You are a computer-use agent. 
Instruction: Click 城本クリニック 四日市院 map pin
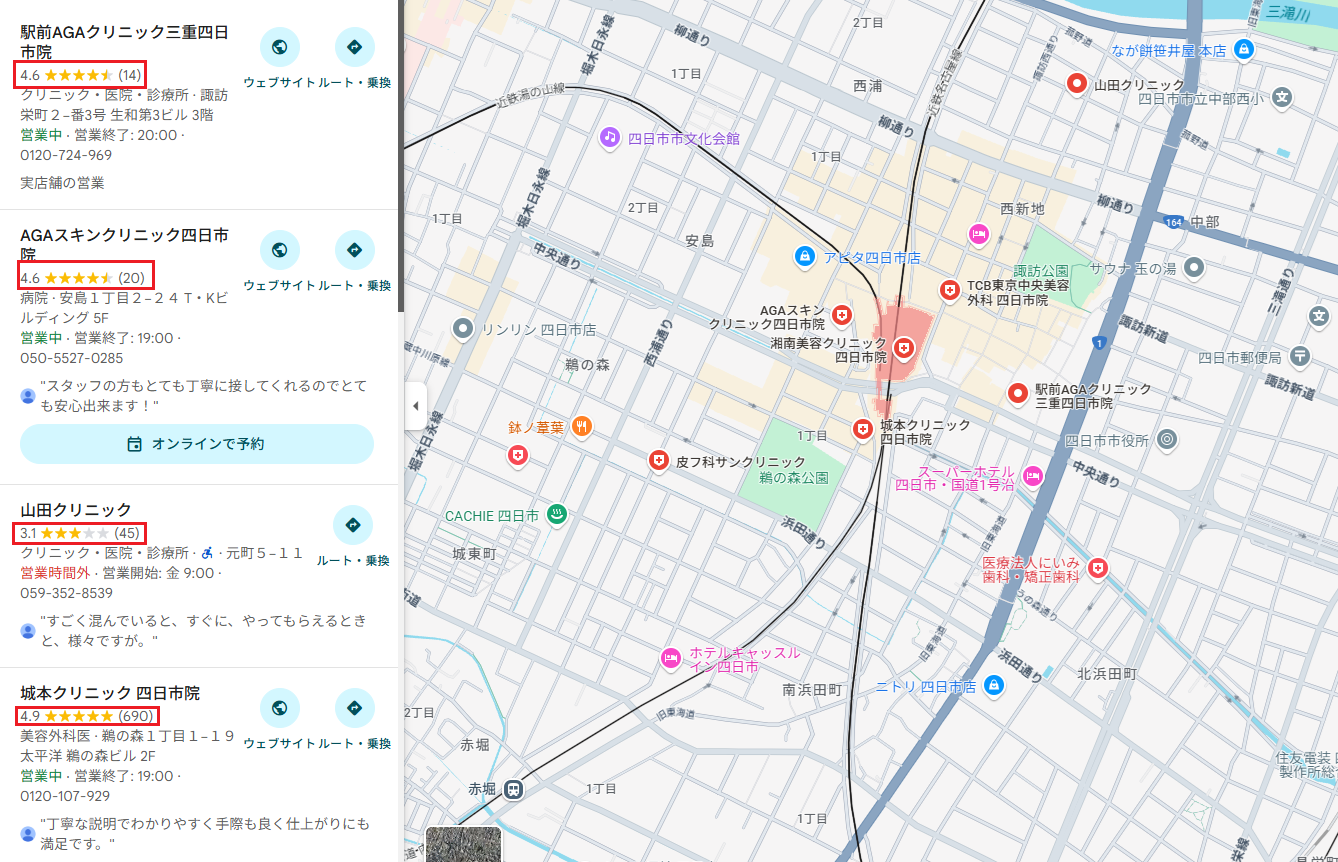click(863, 429)
